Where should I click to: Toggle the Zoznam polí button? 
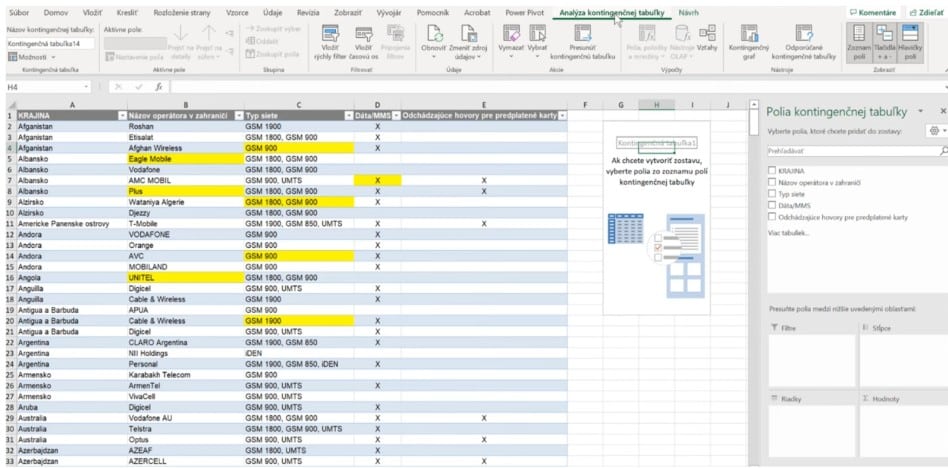[x=859, y=42]
